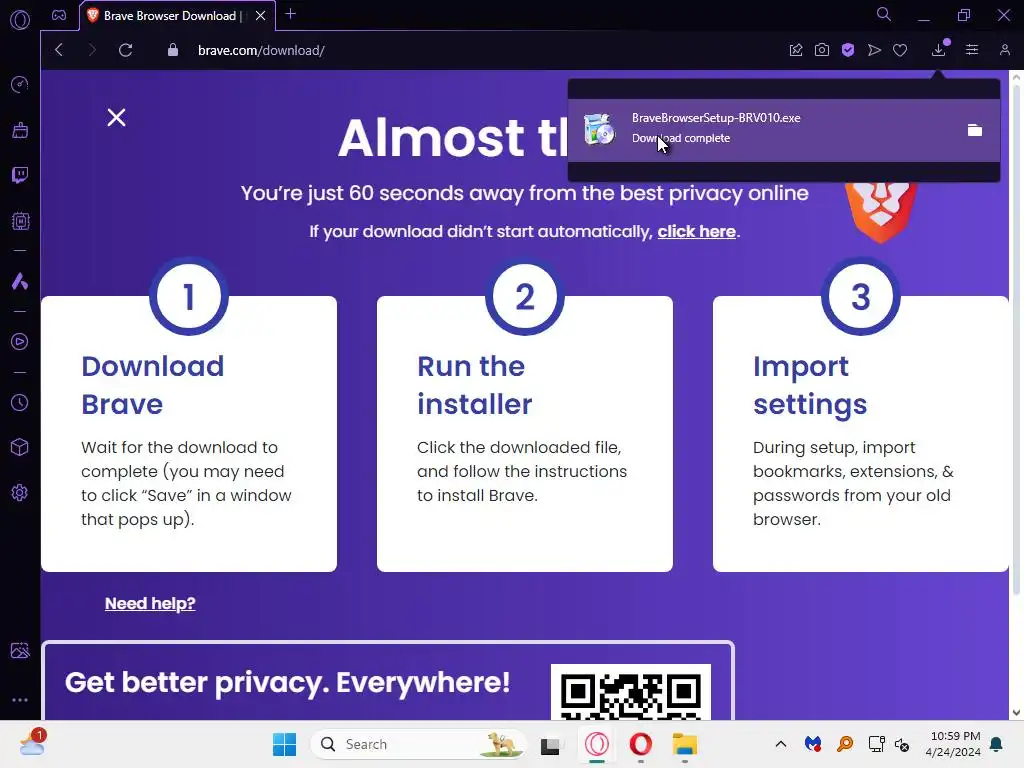
Task: Click the muted volume tray icon
Action: point(902,744)
